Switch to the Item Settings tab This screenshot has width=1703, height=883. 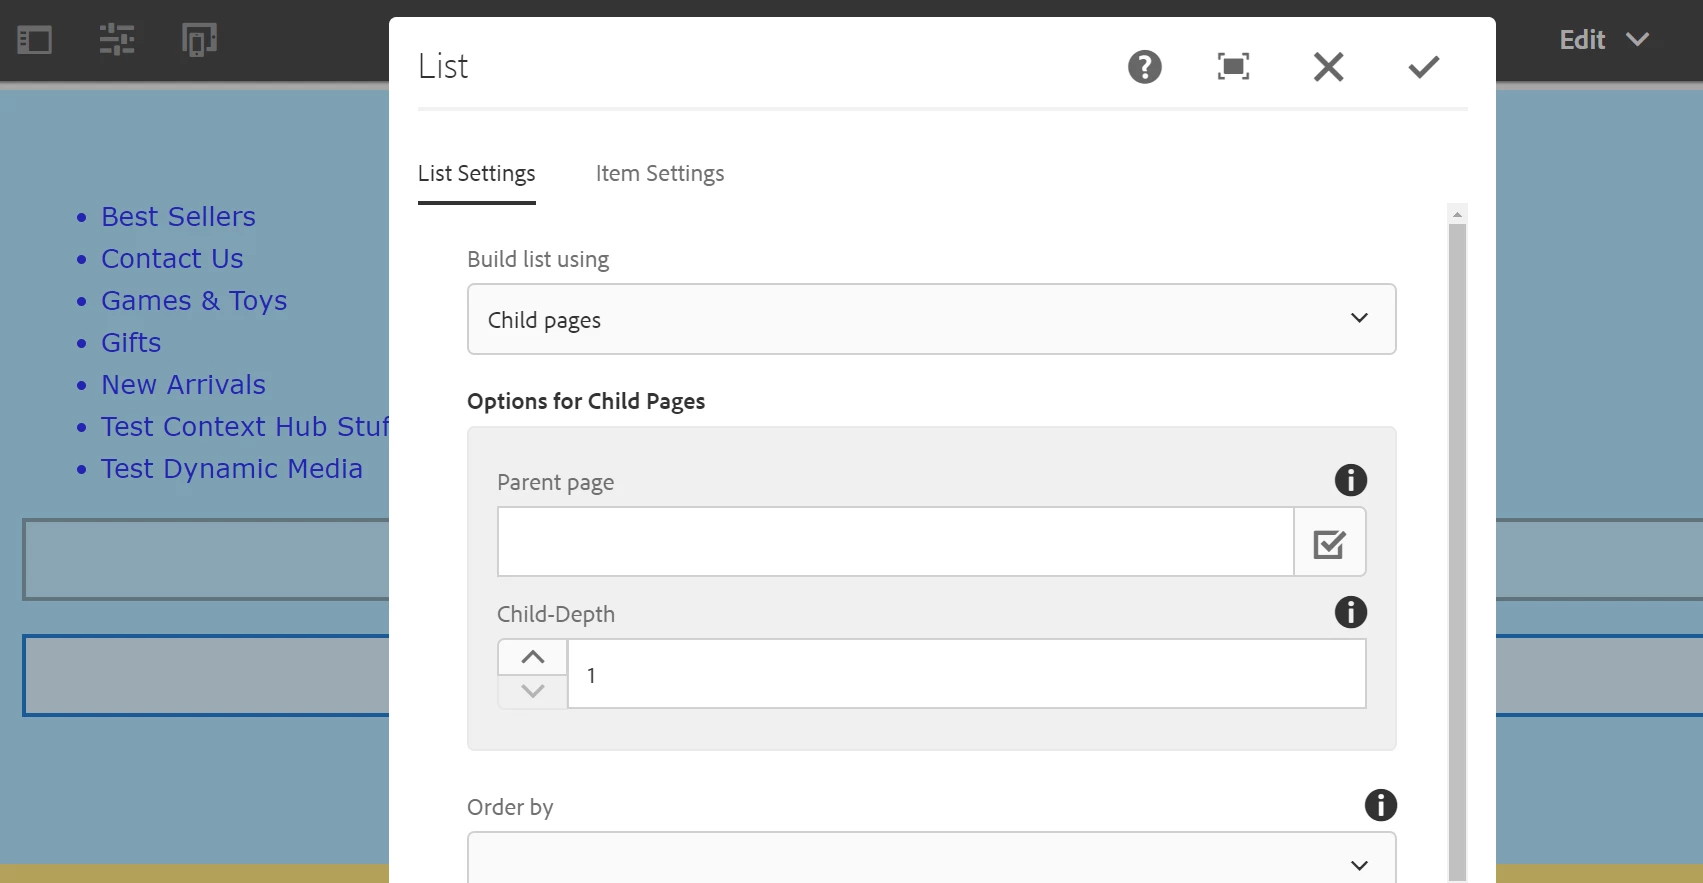point(659,174)
